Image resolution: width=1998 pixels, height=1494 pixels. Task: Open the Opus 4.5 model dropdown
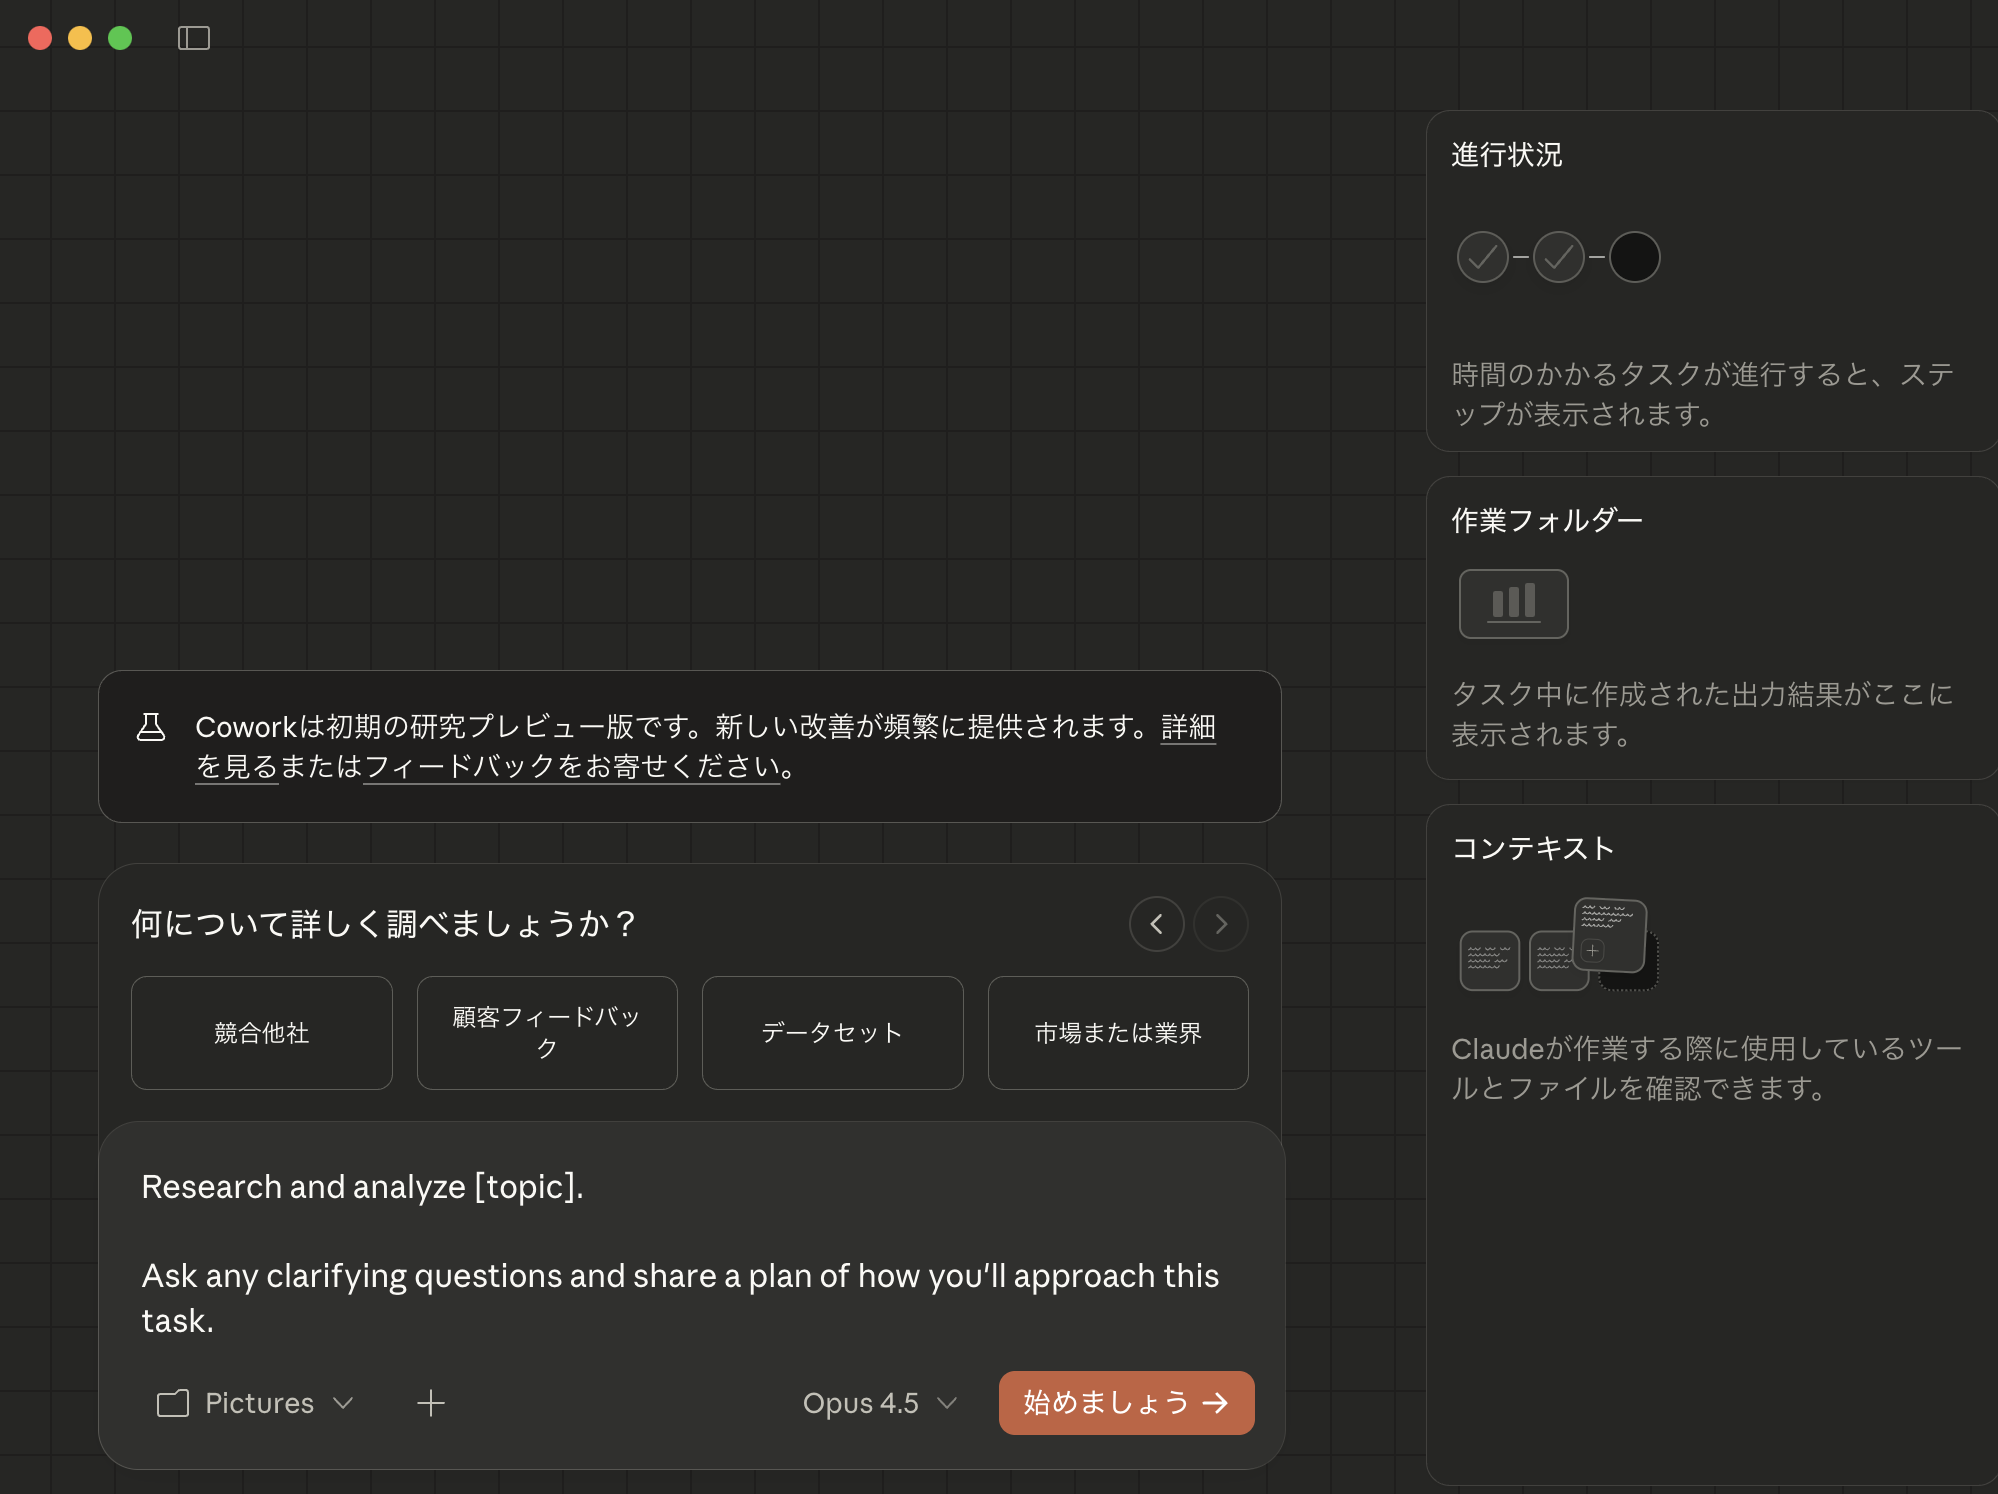point(878,1403)
